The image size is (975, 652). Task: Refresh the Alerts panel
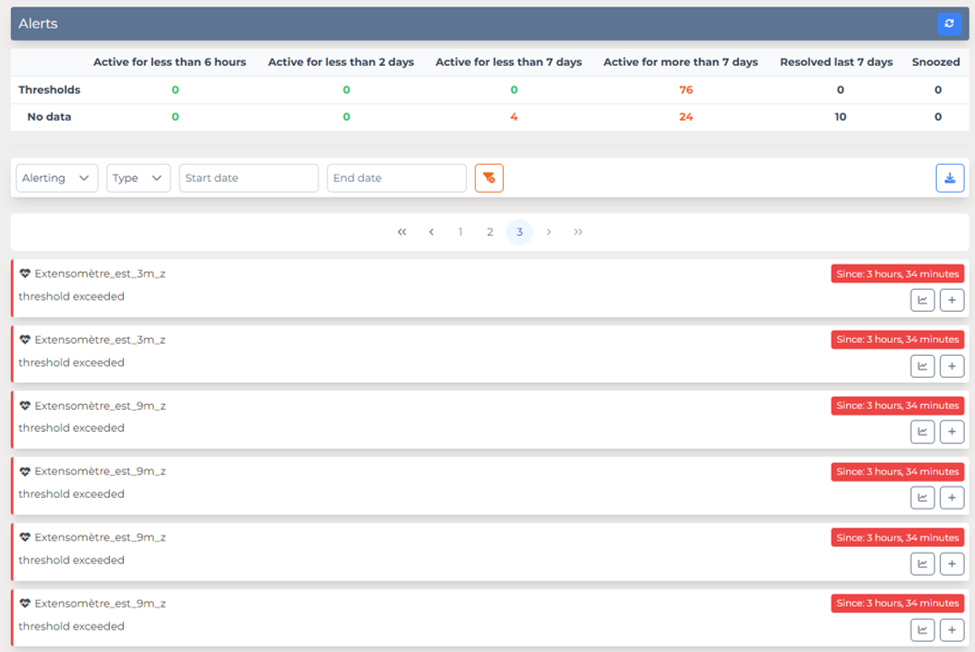pyautogui.click(x=949, y=24)
